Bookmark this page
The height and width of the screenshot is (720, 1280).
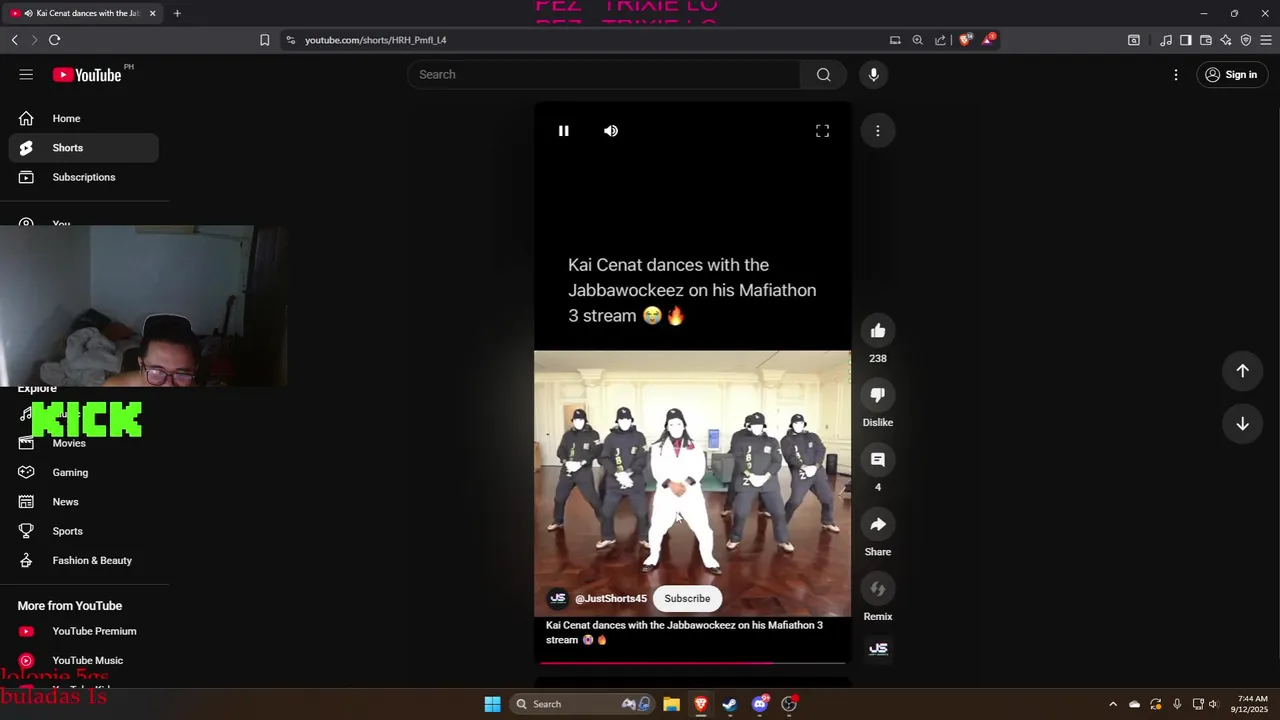(x=264, y=40)
